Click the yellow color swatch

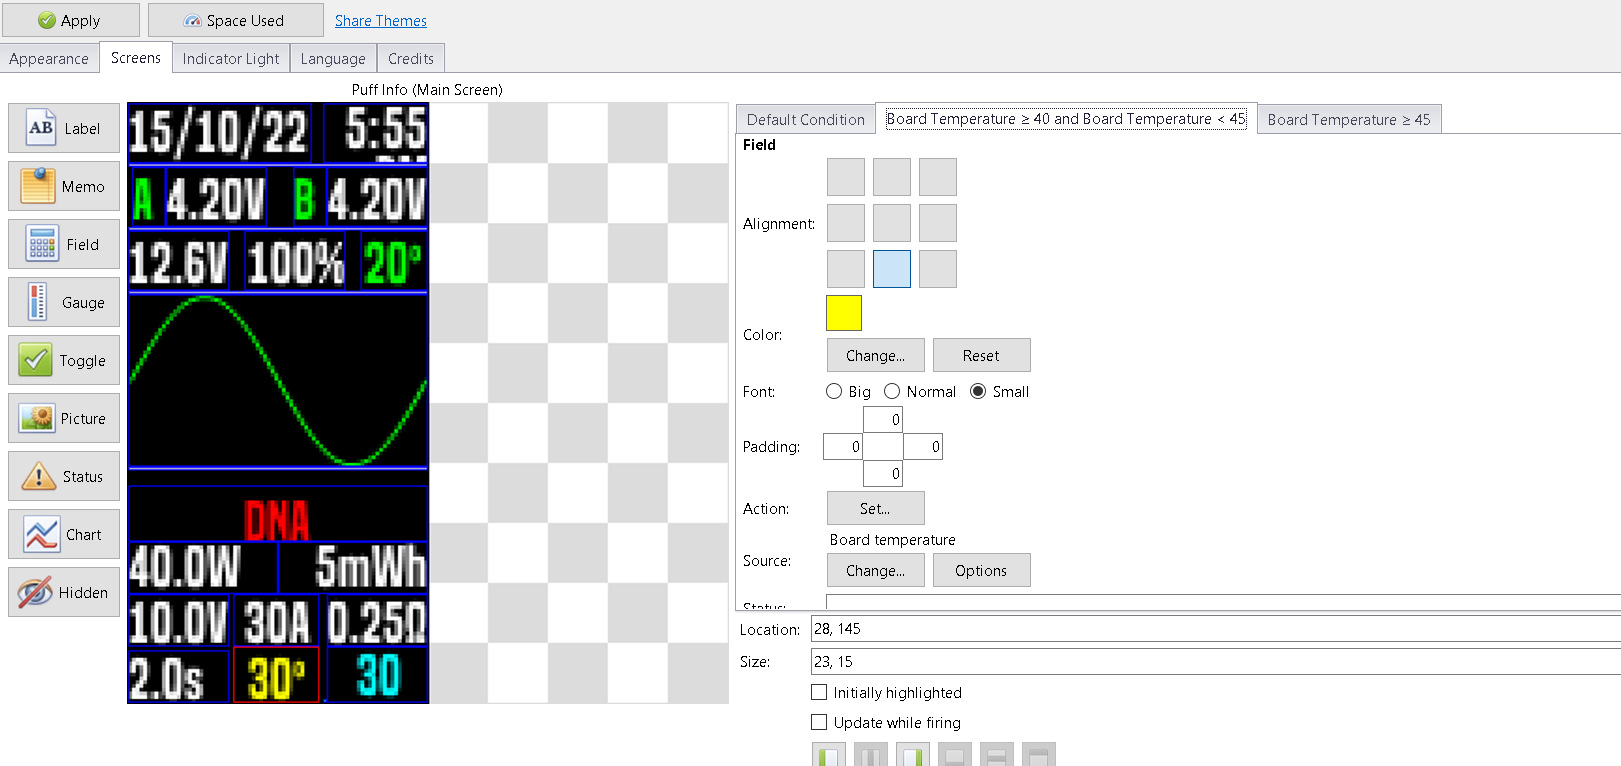[x=844, y=313]
